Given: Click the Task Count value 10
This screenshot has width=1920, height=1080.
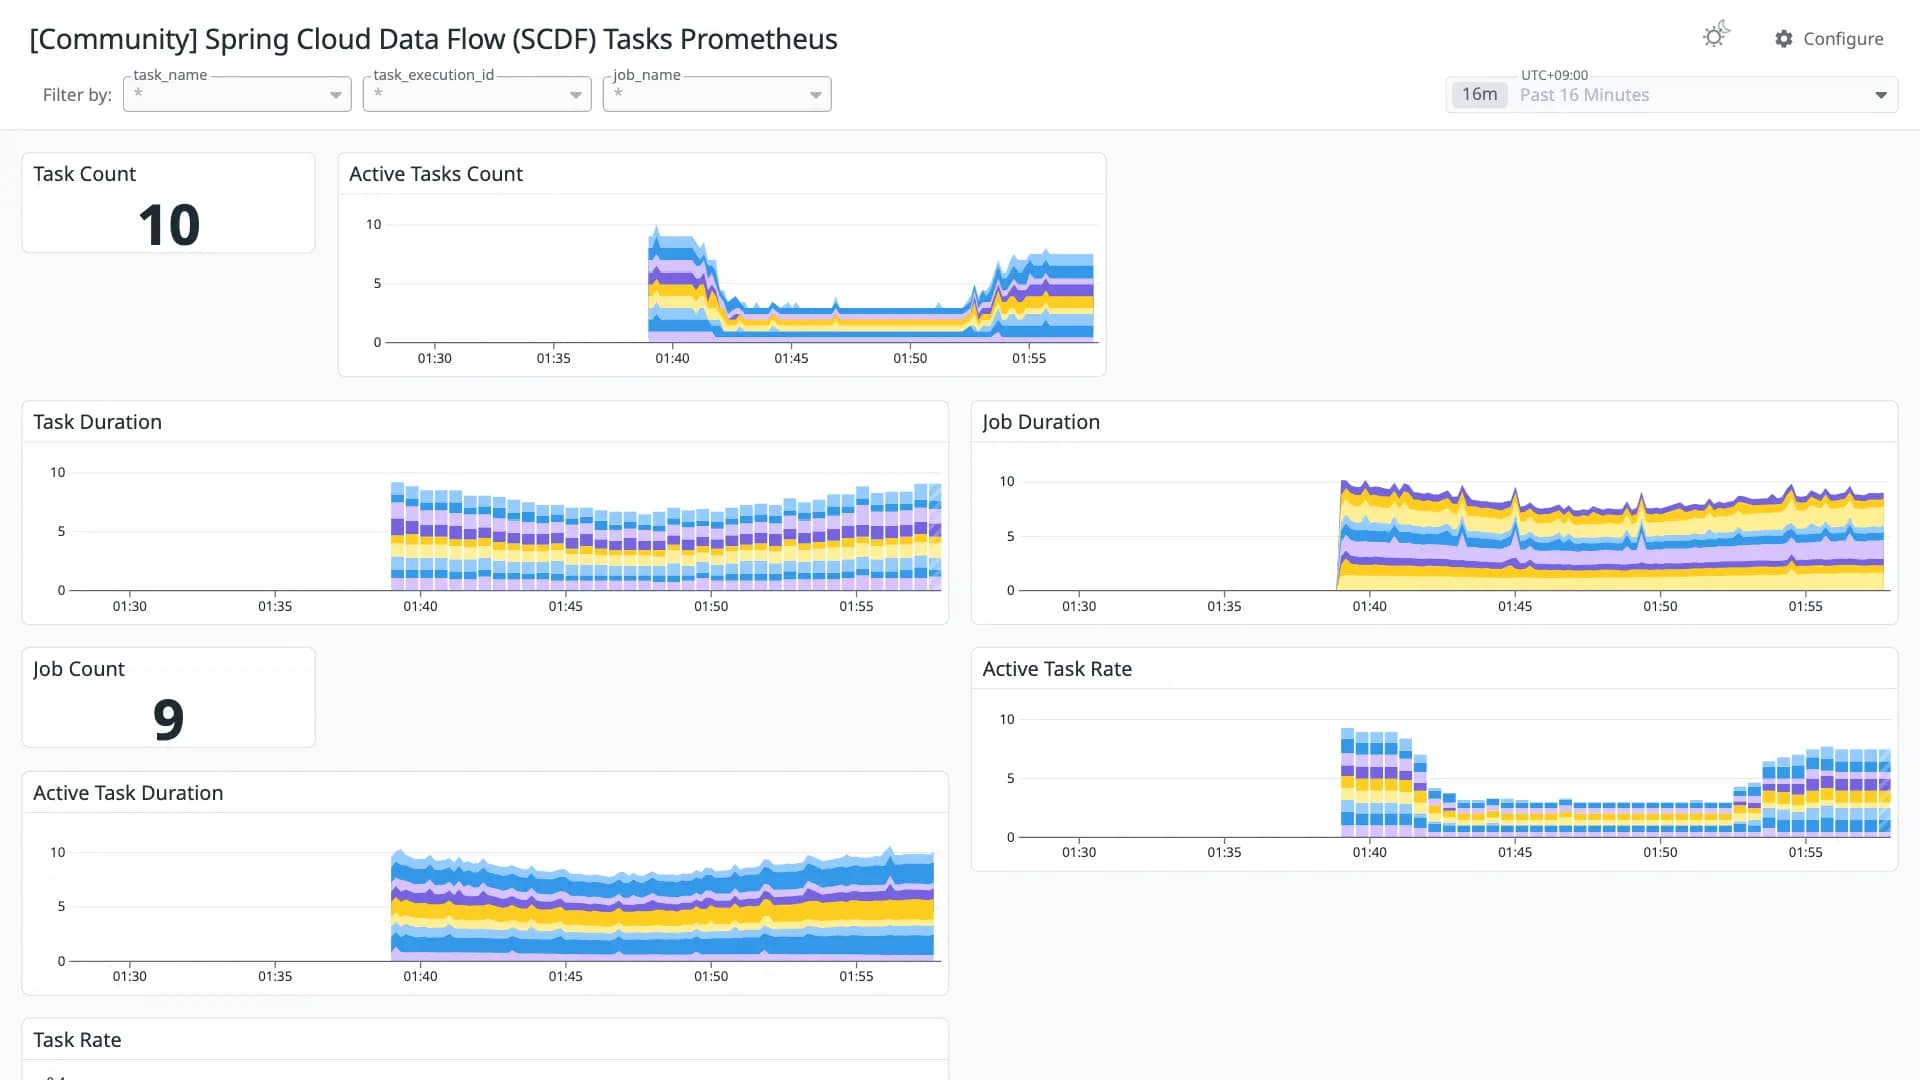Looking at the screenshot, I should click(x=169, y=224).
